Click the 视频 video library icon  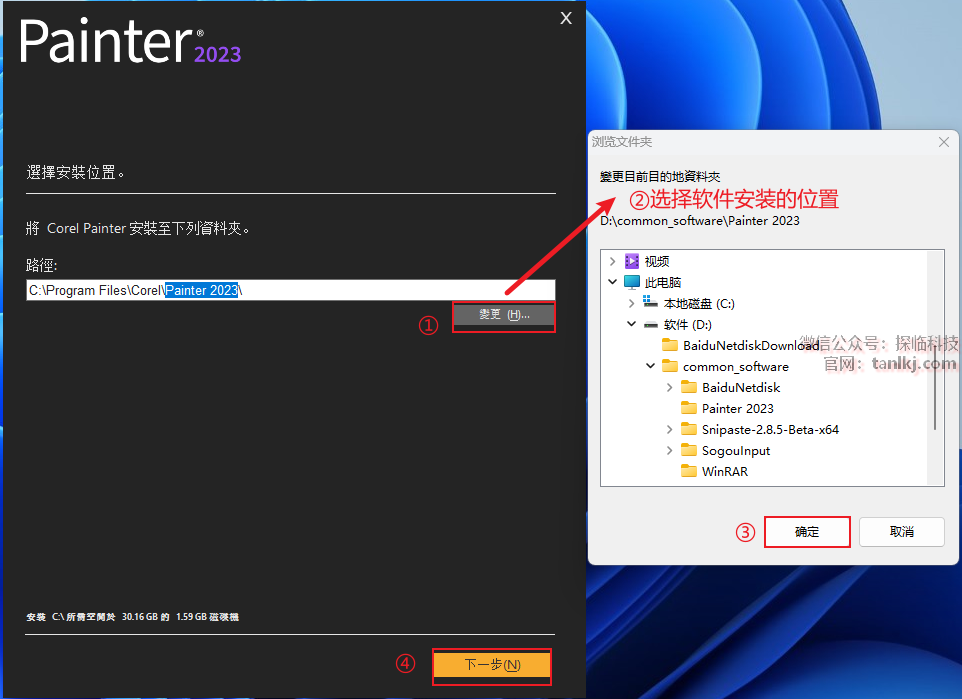point(631,261)
